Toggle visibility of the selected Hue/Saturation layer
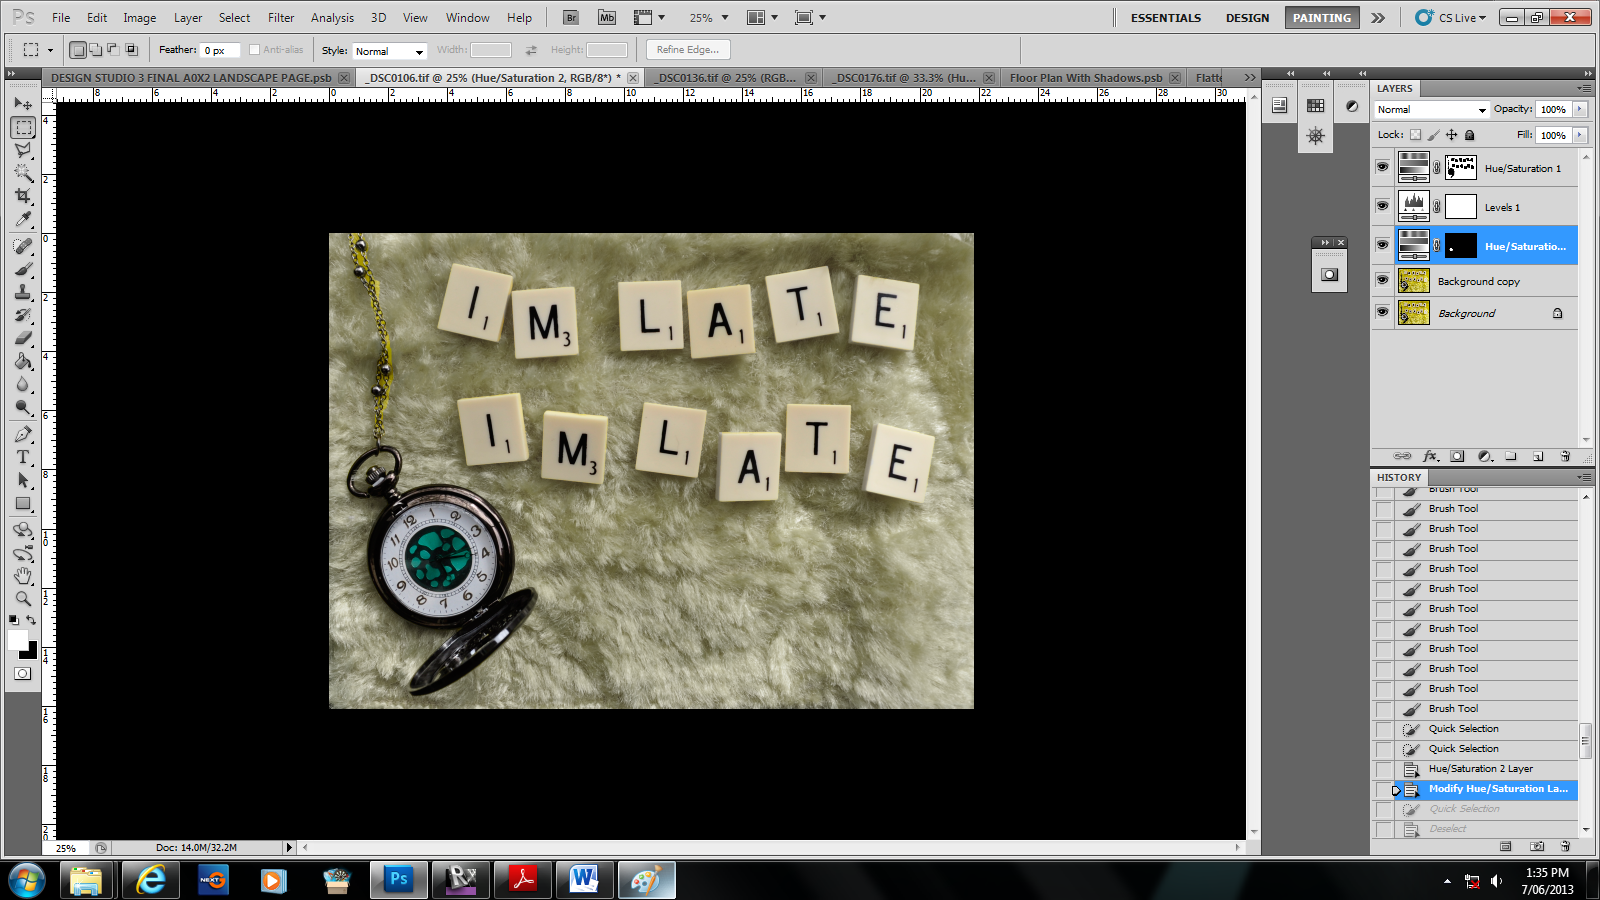Image resolution: width=1600 pixels, height=900 pixels. point(1383,245)
